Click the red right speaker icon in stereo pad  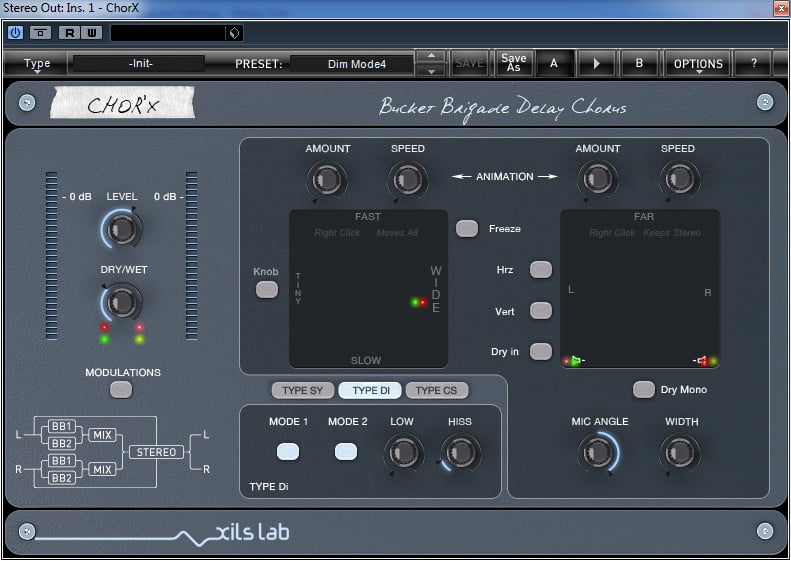[x=702, y=360]
